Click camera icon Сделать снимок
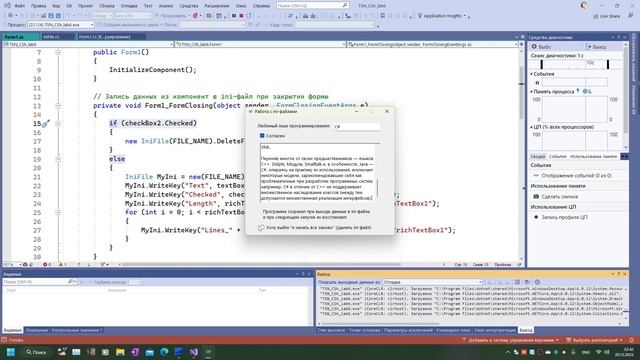This screenshot has width=640, height=360. point(536,196)
